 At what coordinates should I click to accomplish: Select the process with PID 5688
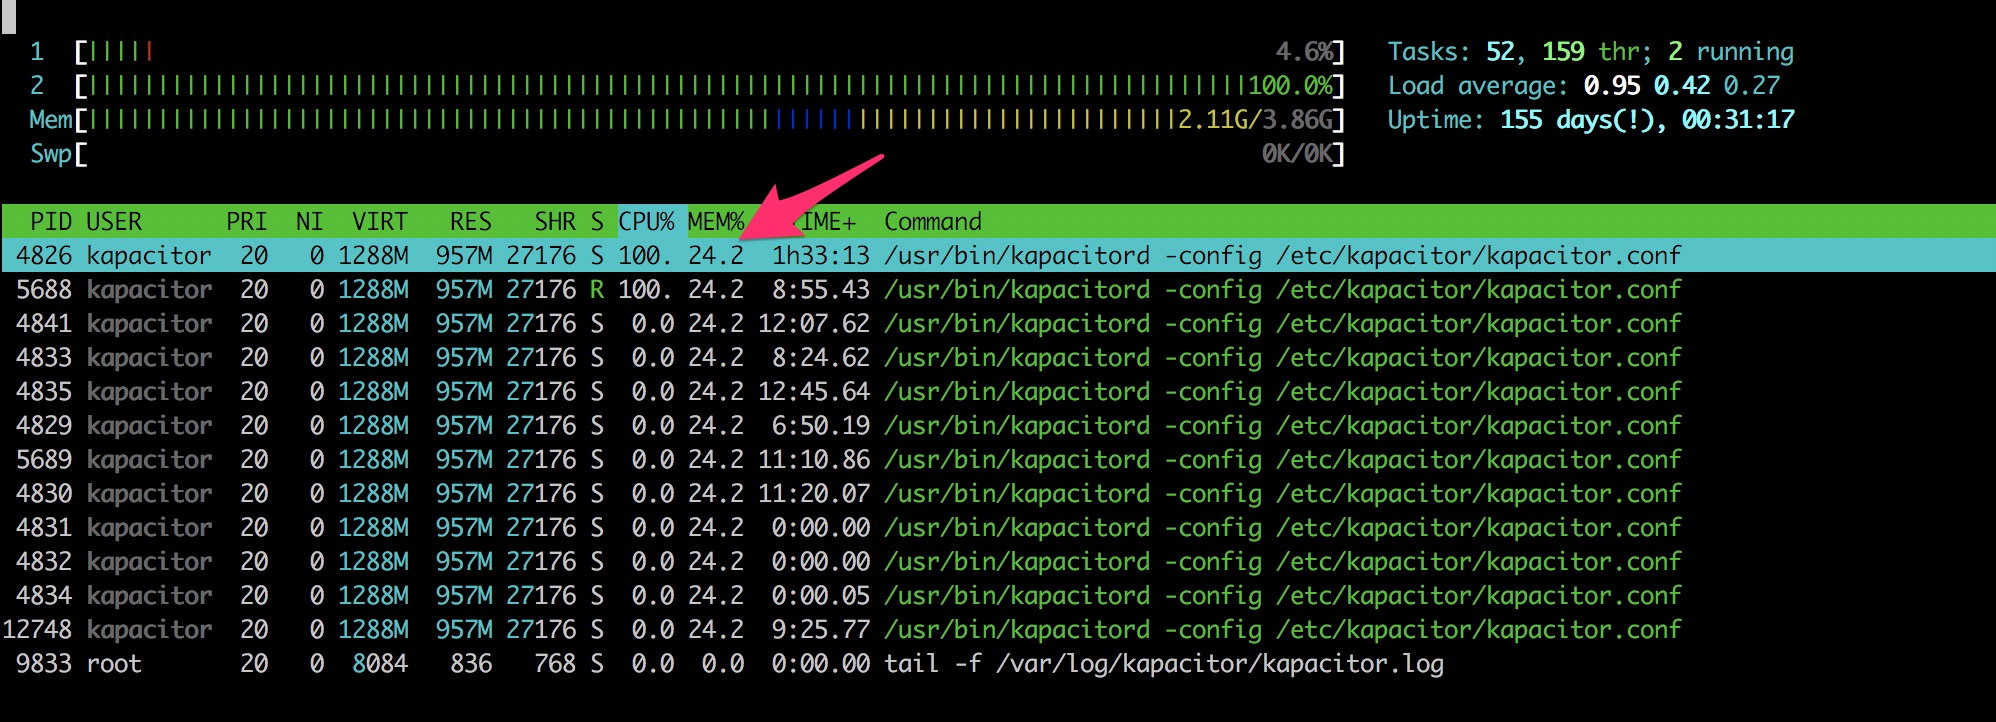click(998, 289)
